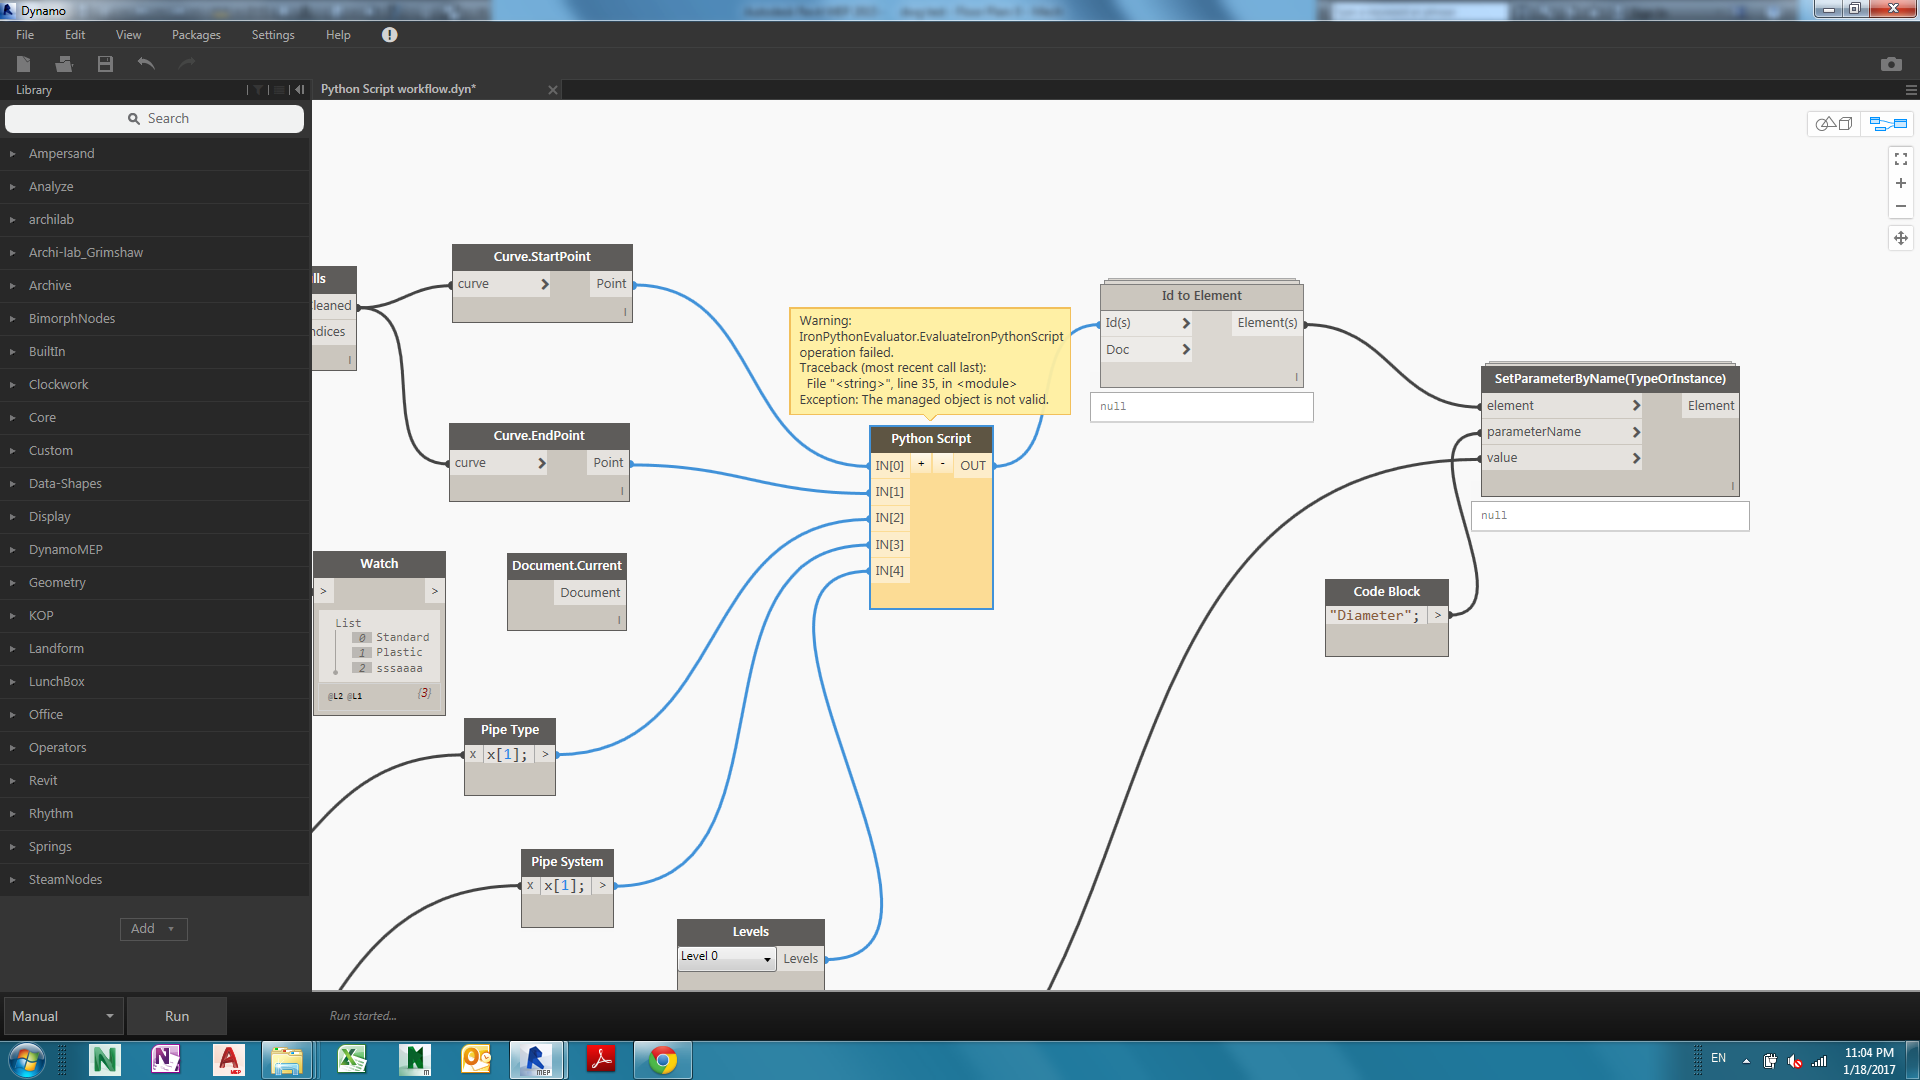Click the Undo arrow icon
Screen dimensions: 1920x1080
146,64
